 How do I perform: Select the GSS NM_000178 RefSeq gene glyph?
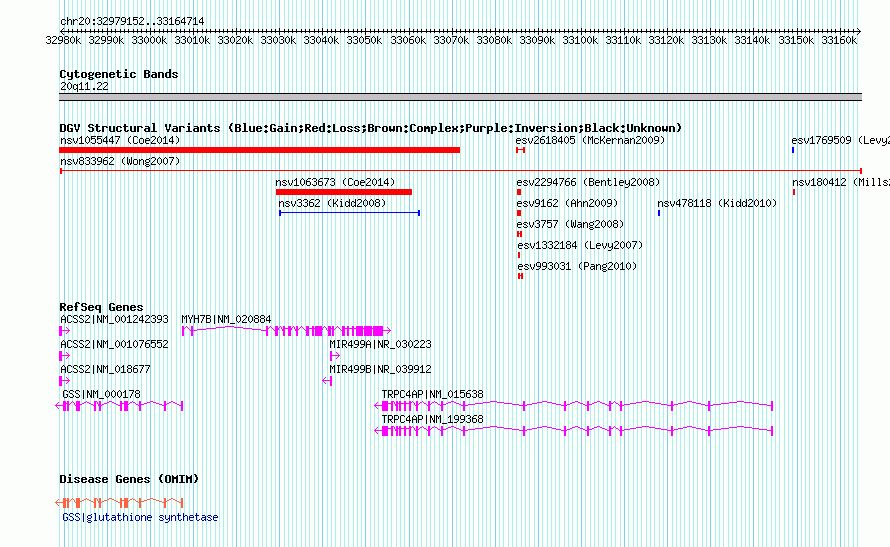(x=119, y=405)
